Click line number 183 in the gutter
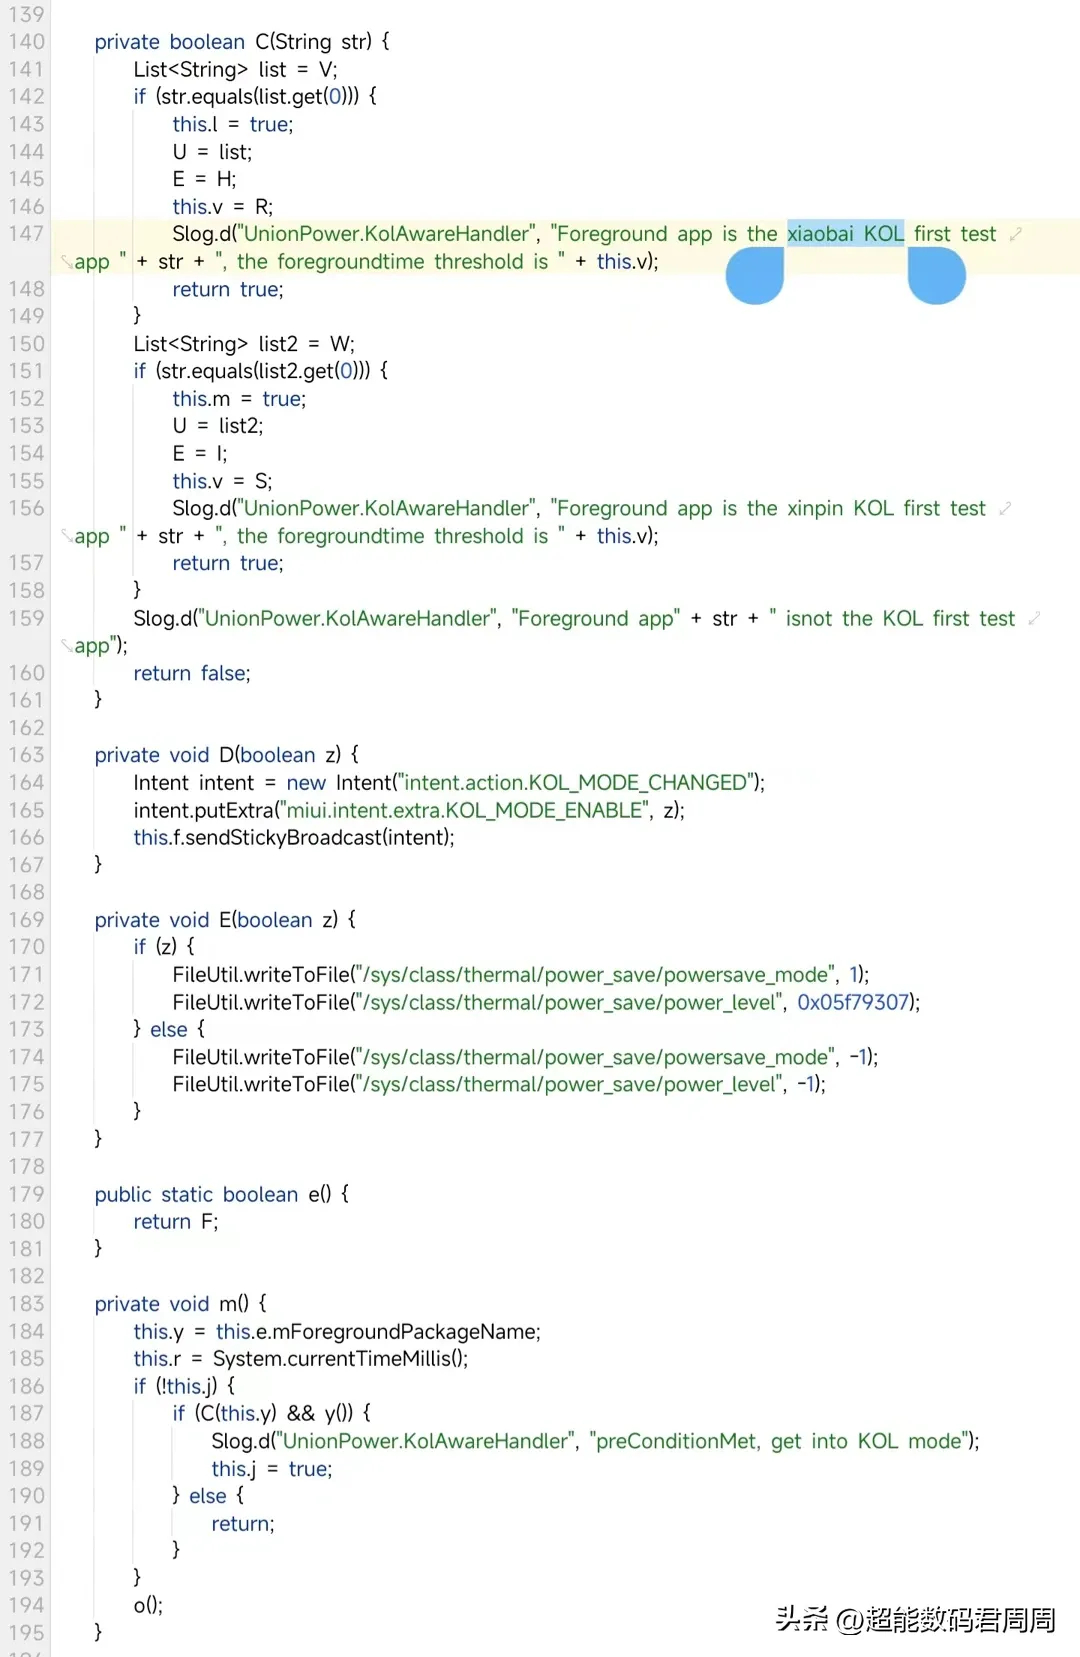The image size is (1080, 1657). pyautogui.click(x=26, y=1304)
